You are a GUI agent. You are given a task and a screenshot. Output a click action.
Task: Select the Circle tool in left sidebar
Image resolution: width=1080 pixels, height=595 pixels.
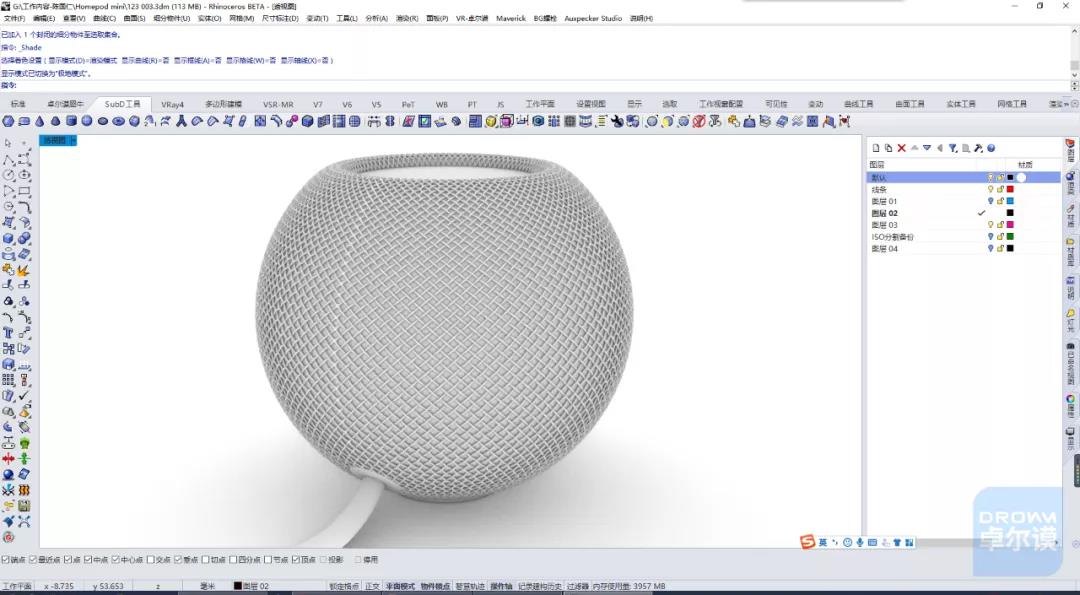[x=8, y=175]
